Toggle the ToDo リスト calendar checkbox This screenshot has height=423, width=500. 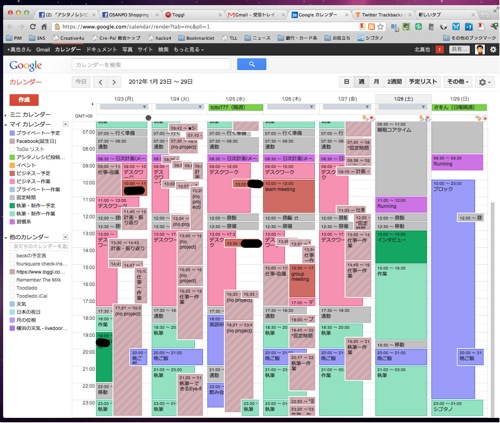click(x=12, y=149)
